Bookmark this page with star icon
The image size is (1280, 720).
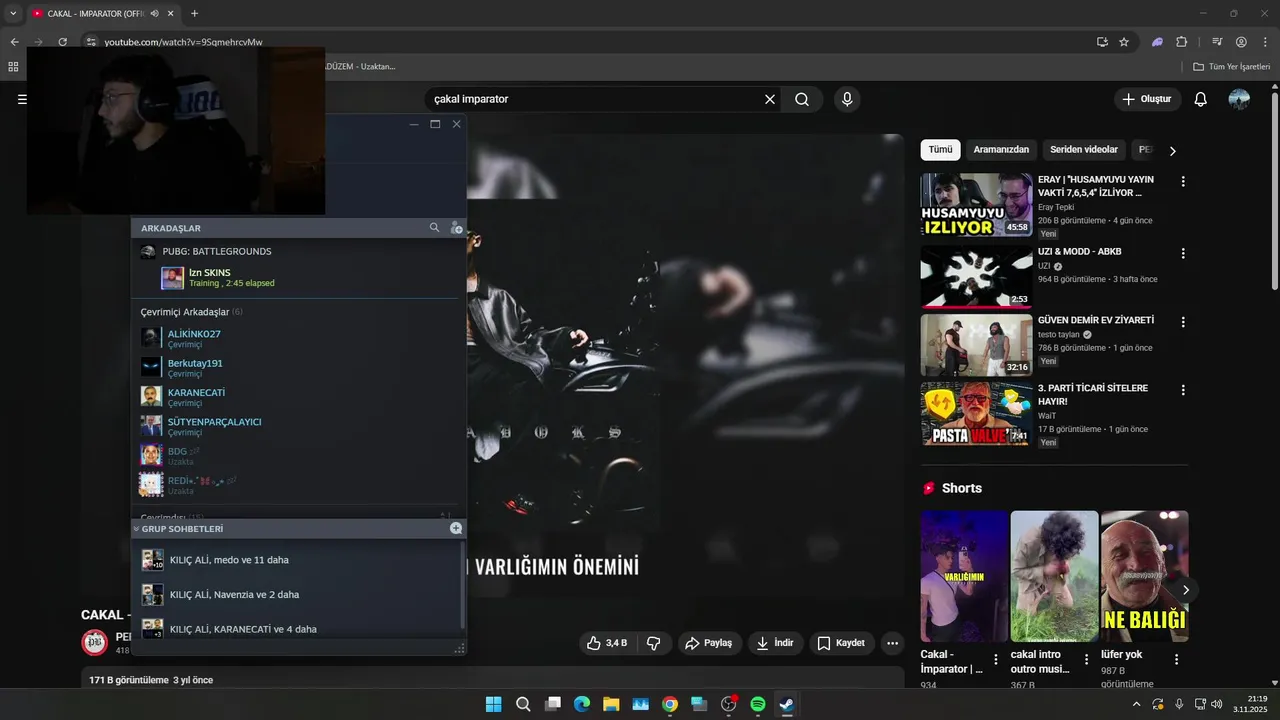1124,42
